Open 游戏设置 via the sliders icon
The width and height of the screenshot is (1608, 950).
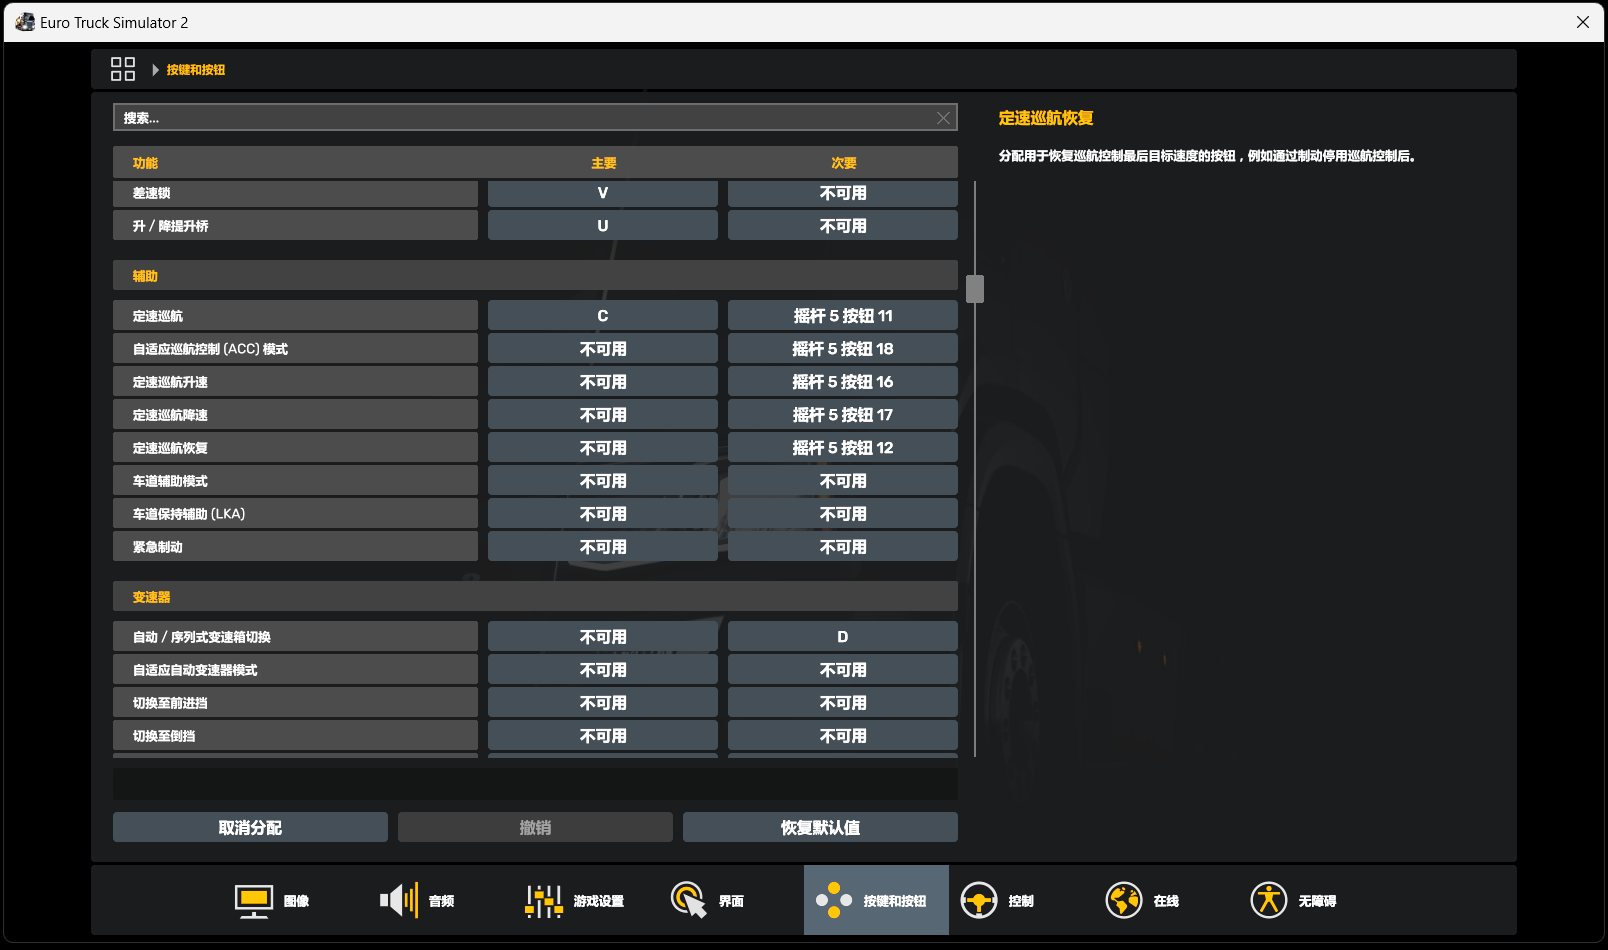tap(544, 901)
